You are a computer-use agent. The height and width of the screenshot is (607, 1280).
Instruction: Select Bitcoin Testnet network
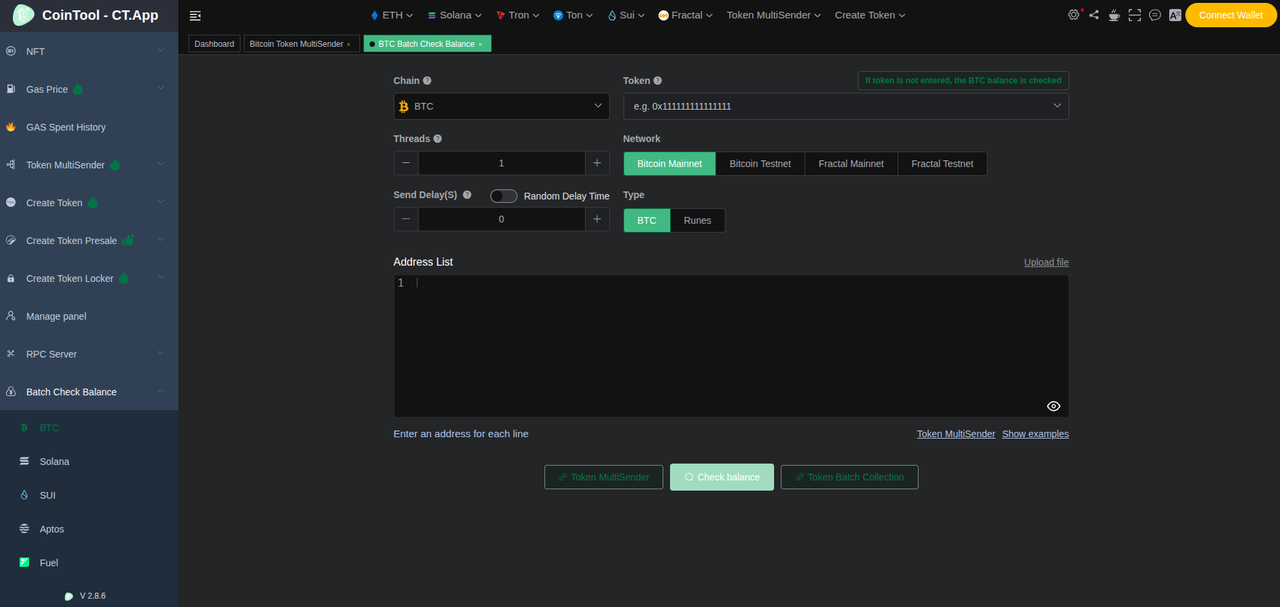[x=760, y=163]
